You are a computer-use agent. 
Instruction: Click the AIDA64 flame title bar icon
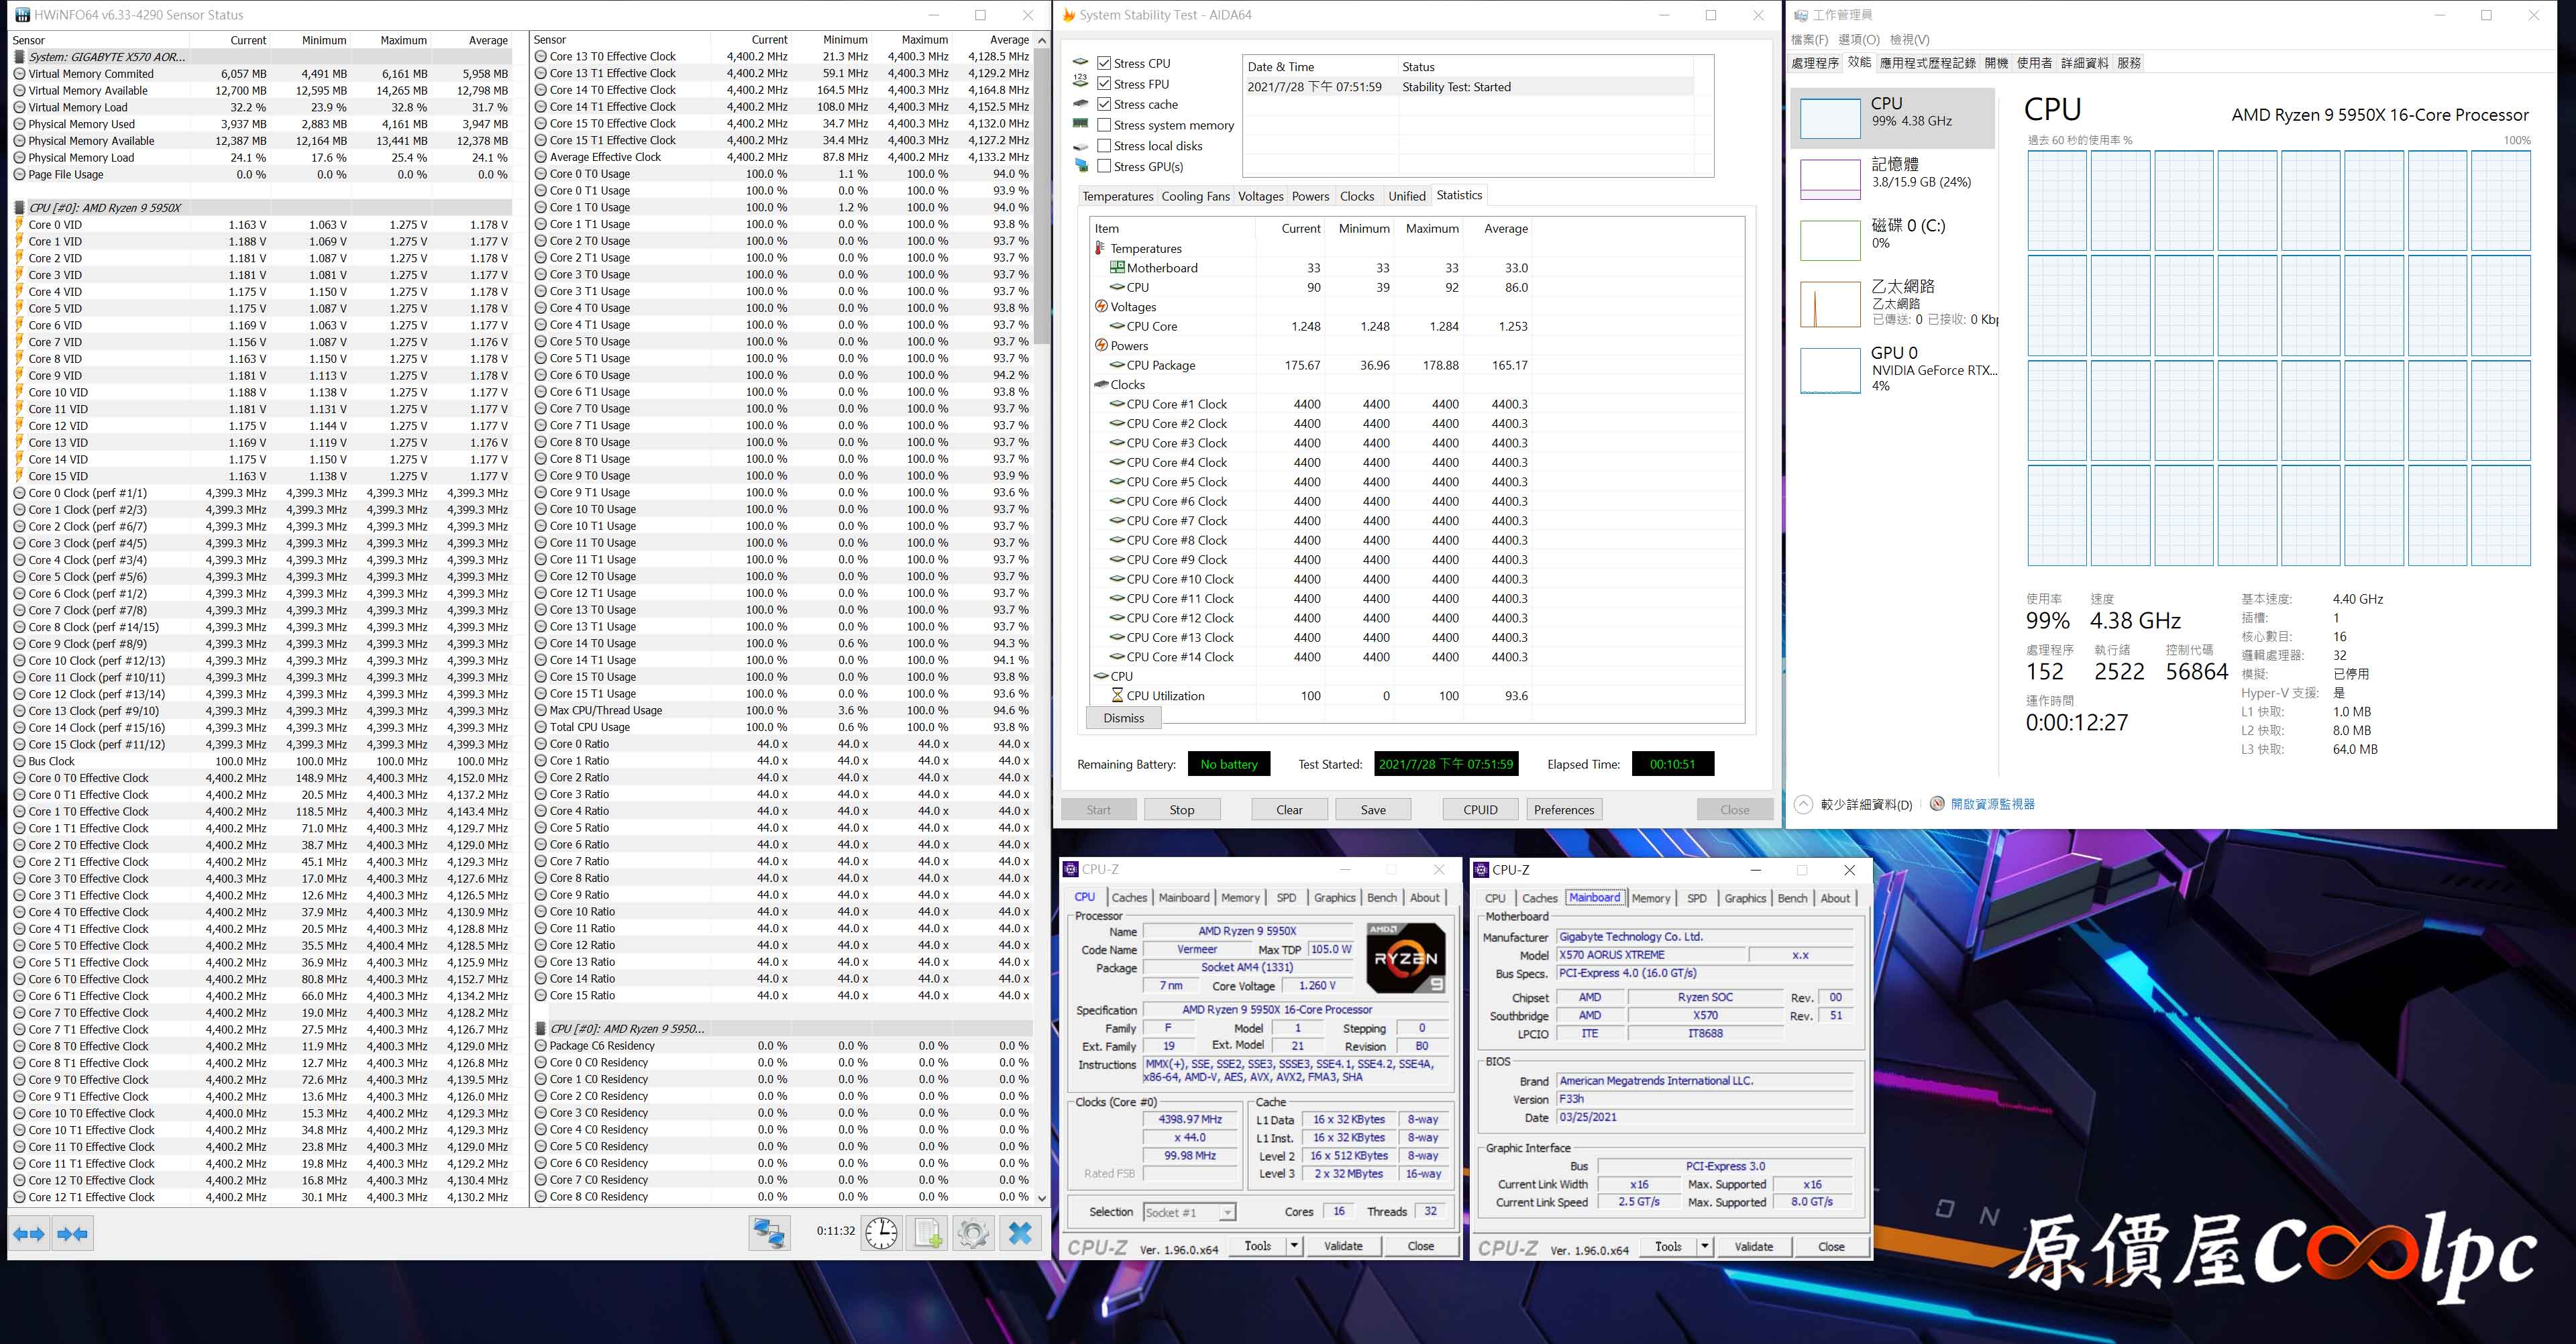coord(1068,15)
